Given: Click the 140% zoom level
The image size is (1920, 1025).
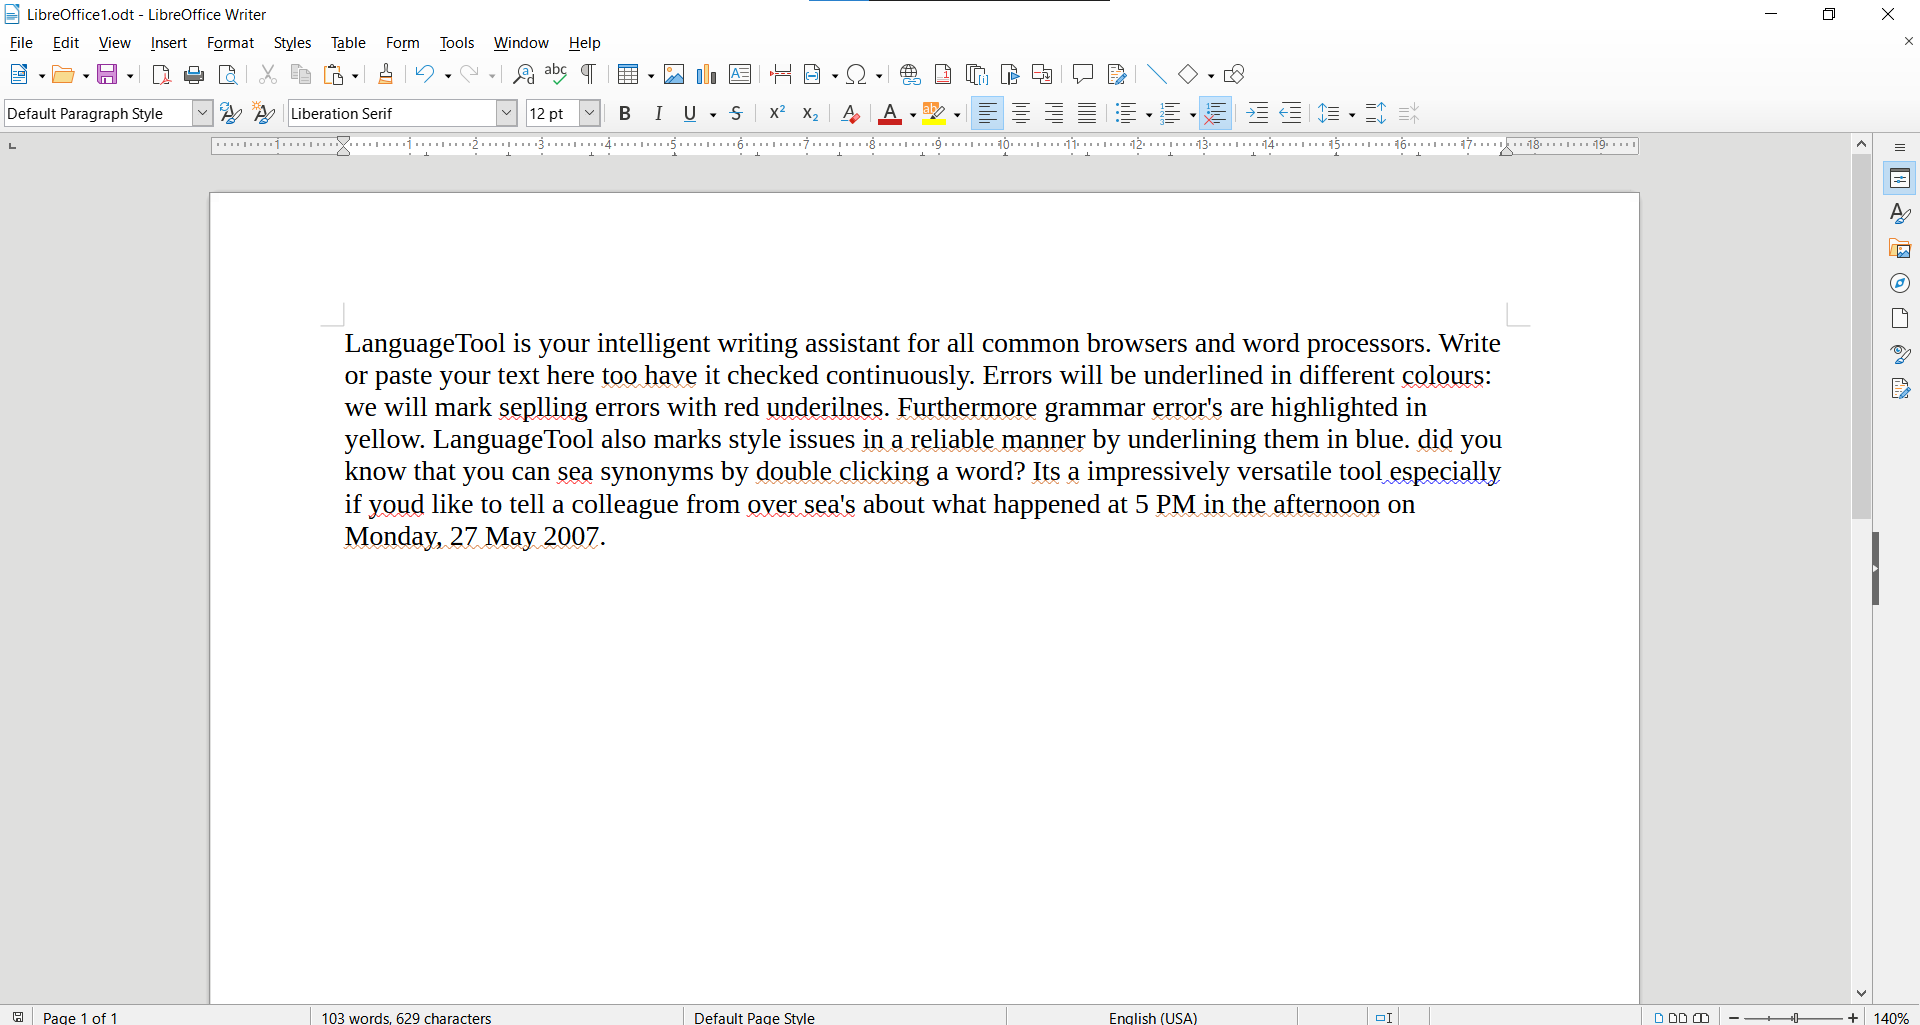Looking at the screenshot, I should [x=1891, y=1017].
